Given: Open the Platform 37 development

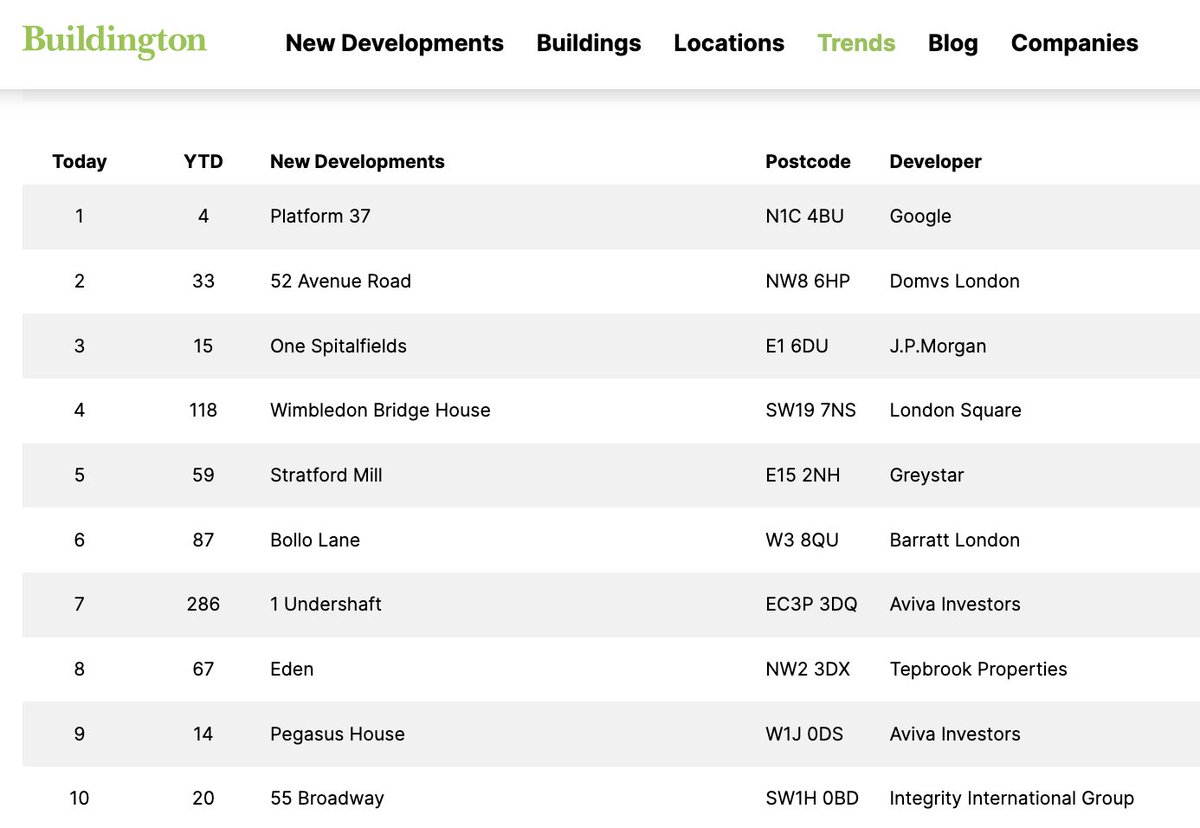Looking at the screenshot, I should click(x=320, y=216).
